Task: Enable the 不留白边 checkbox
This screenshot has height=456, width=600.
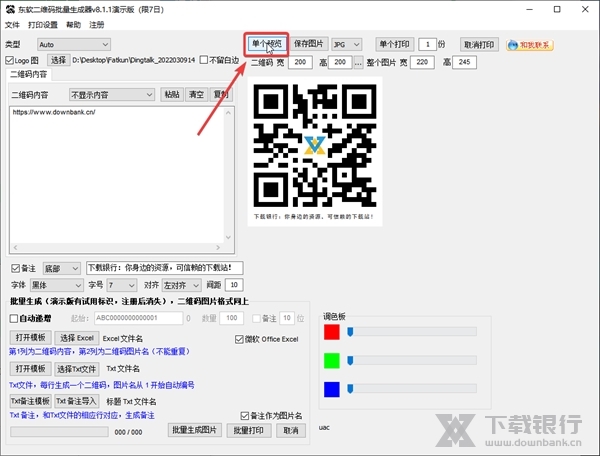Action: click(205, 60)
